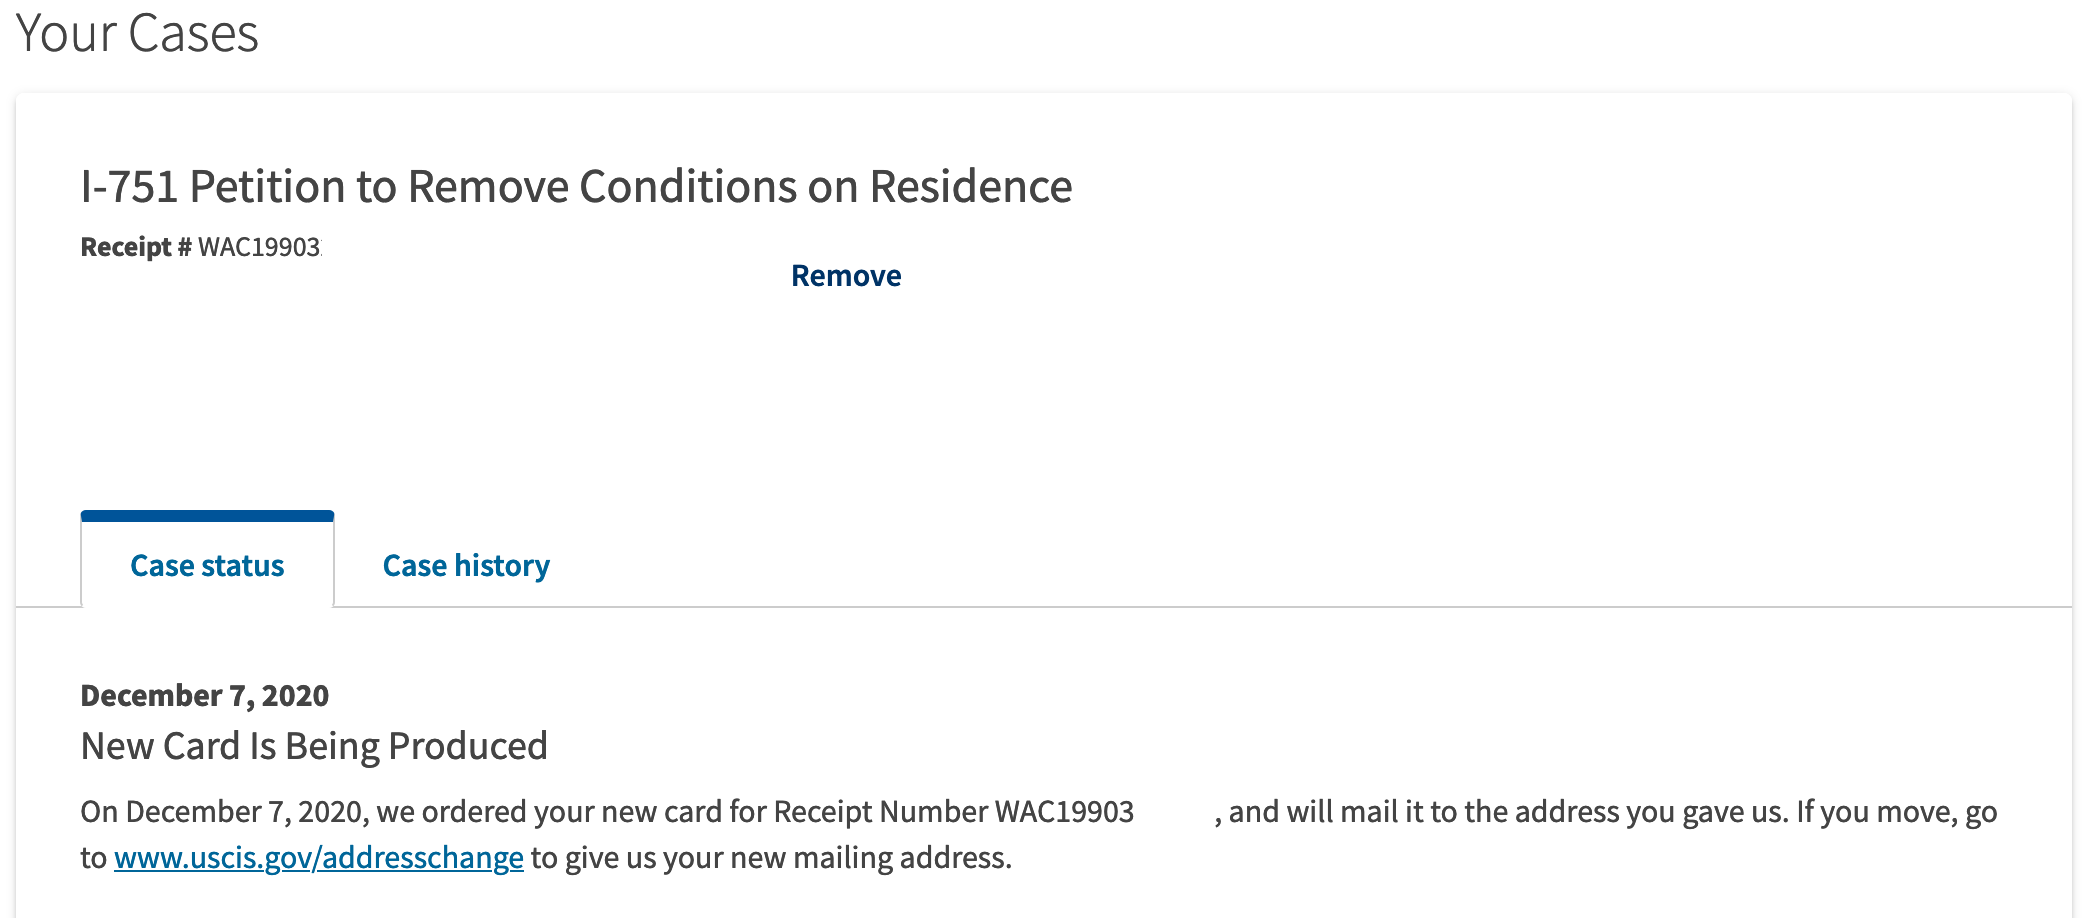2084x918 pixels.
Task: Click the I-751 Petition title heading
Action: pyautogui.click(x=576, y=187)
